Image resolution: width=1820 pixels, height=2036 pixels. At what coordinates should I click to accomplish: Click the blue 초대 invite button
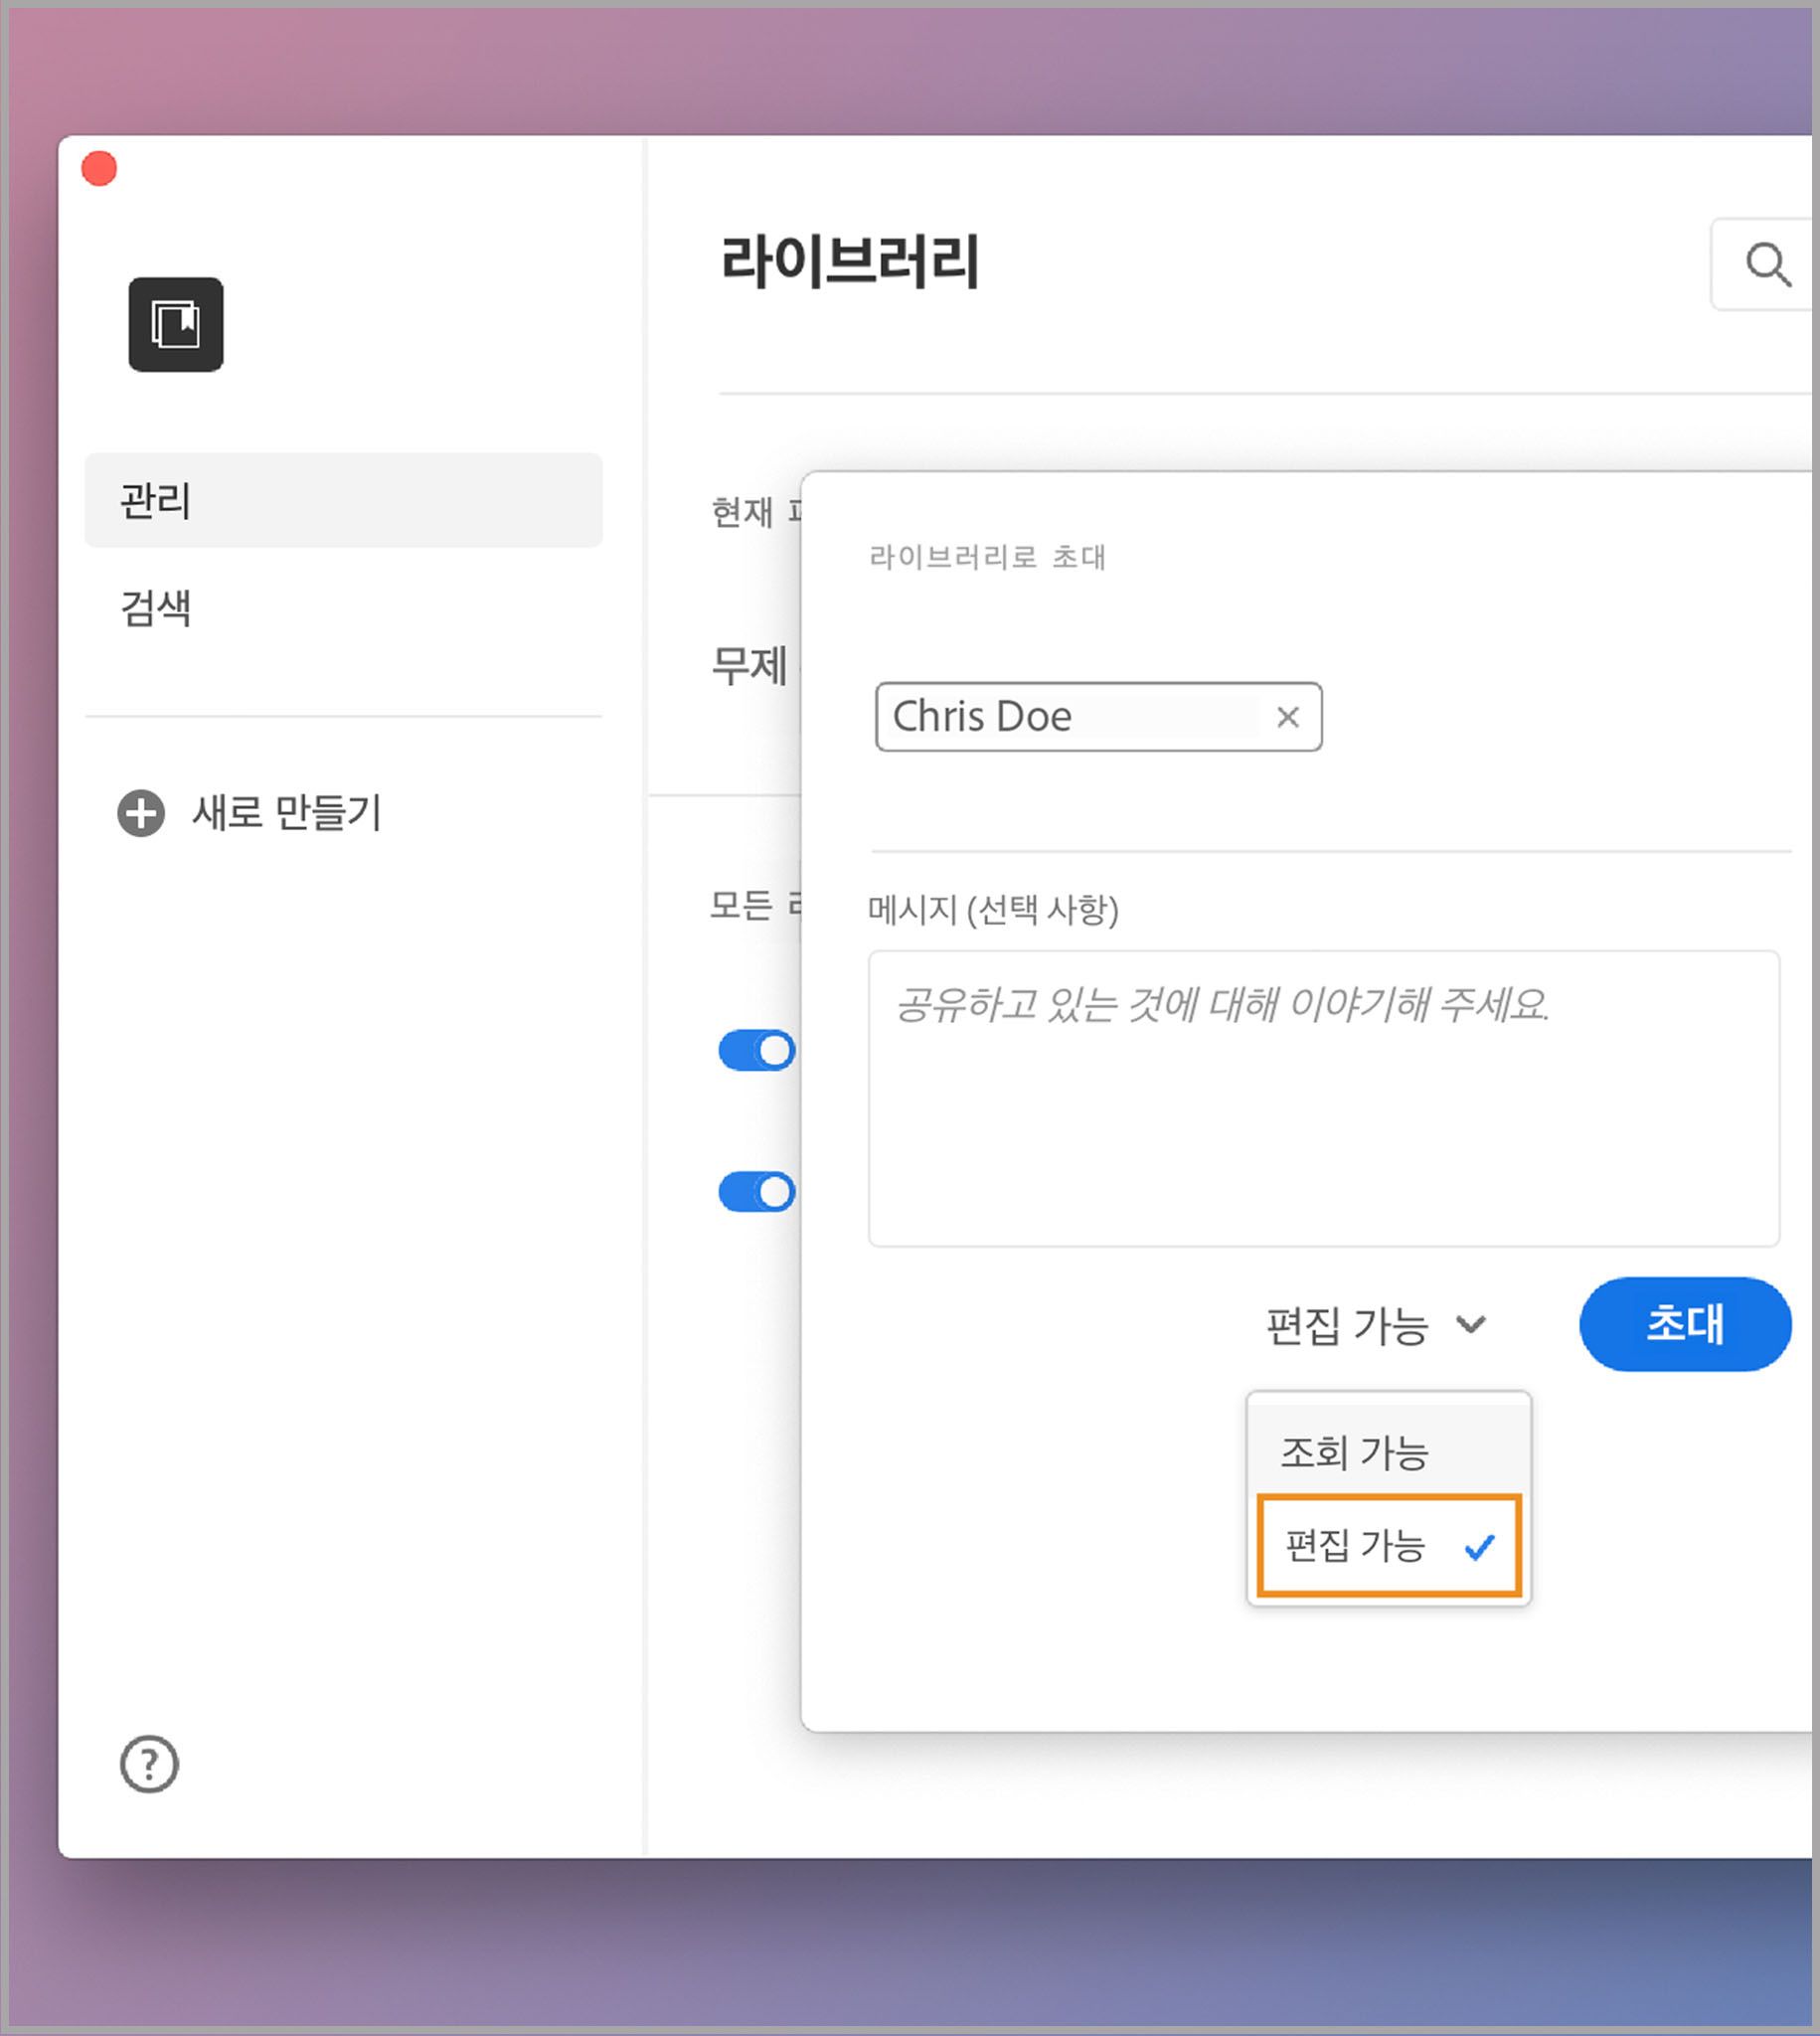1685,1324
